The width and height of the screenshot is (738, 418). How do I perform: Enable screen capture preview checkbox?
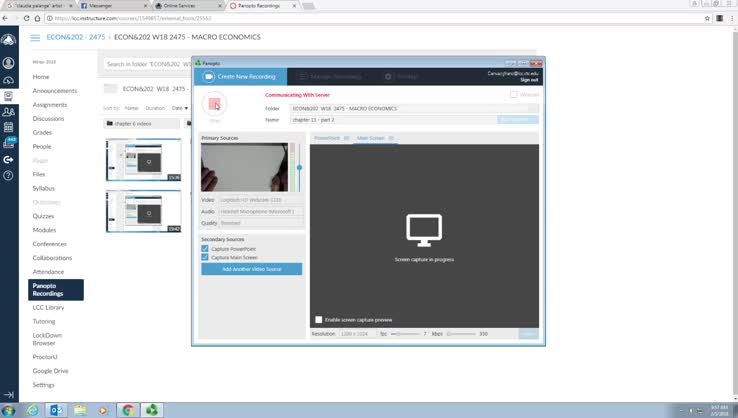point(319,320)
